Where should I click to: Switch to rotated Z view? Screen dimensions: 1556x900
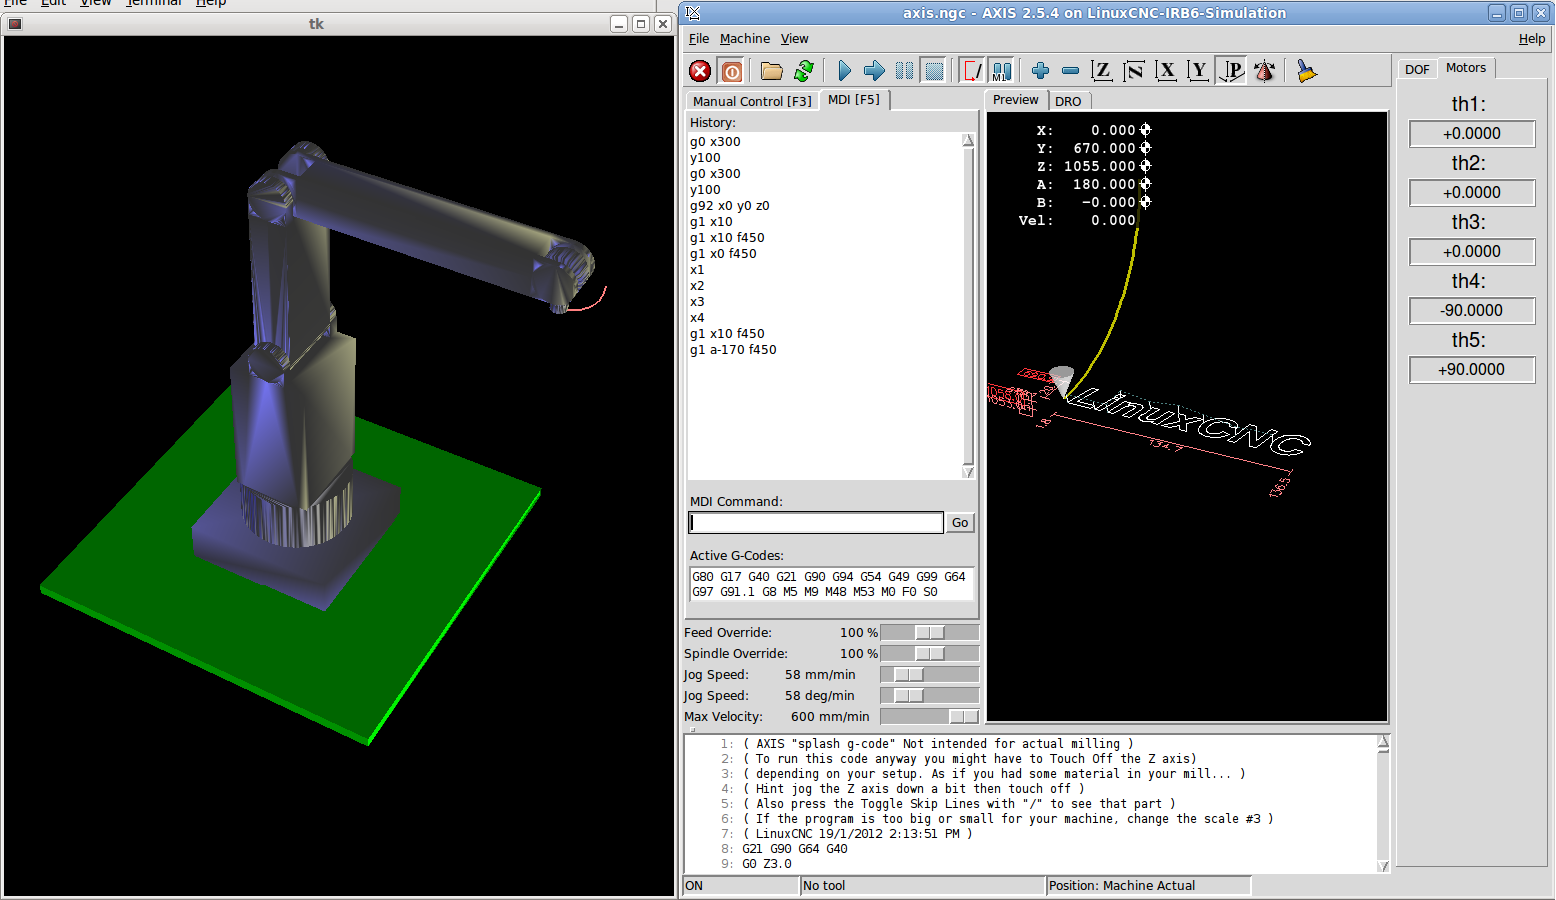(x=1134, y=71)
